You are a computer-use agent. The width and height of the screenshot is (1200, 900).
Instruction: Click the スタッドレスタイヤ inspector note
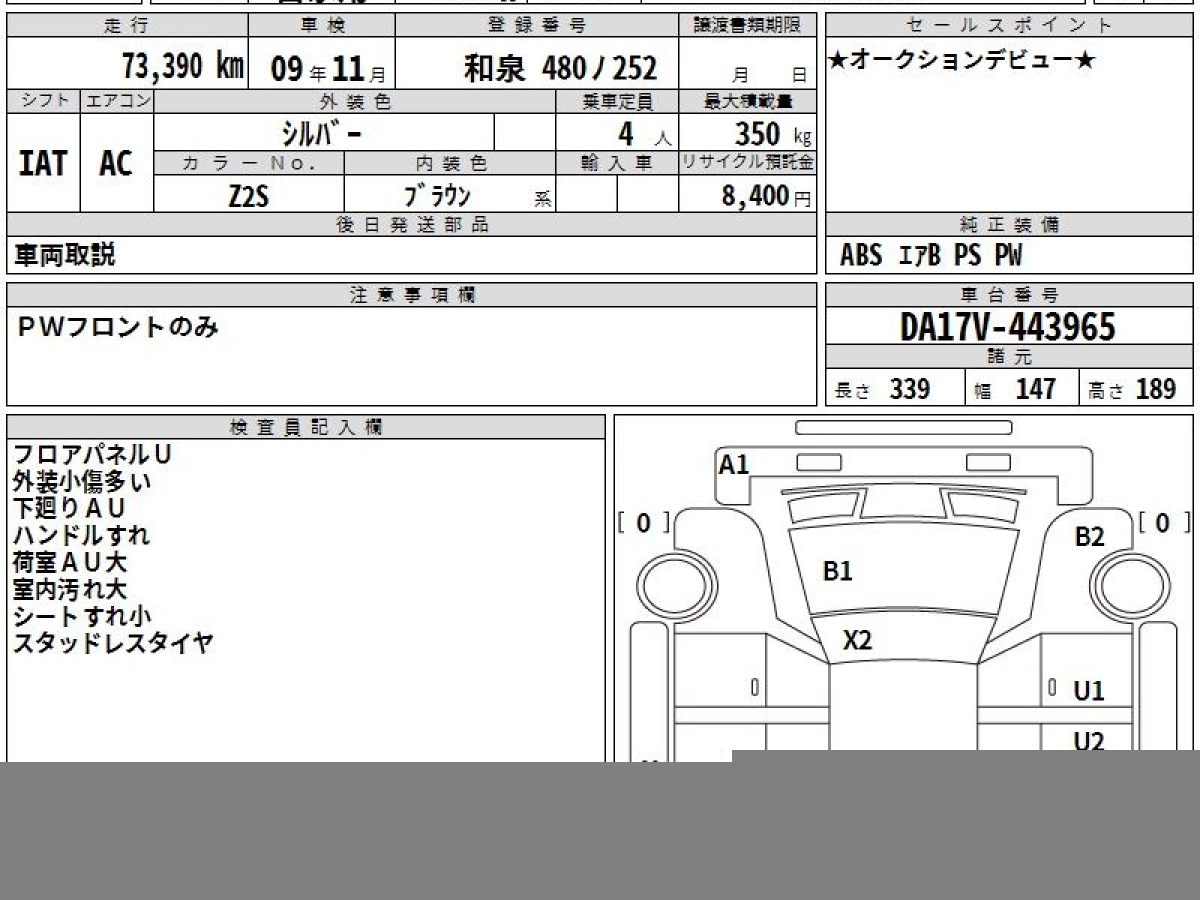click(x=113, y=643)
